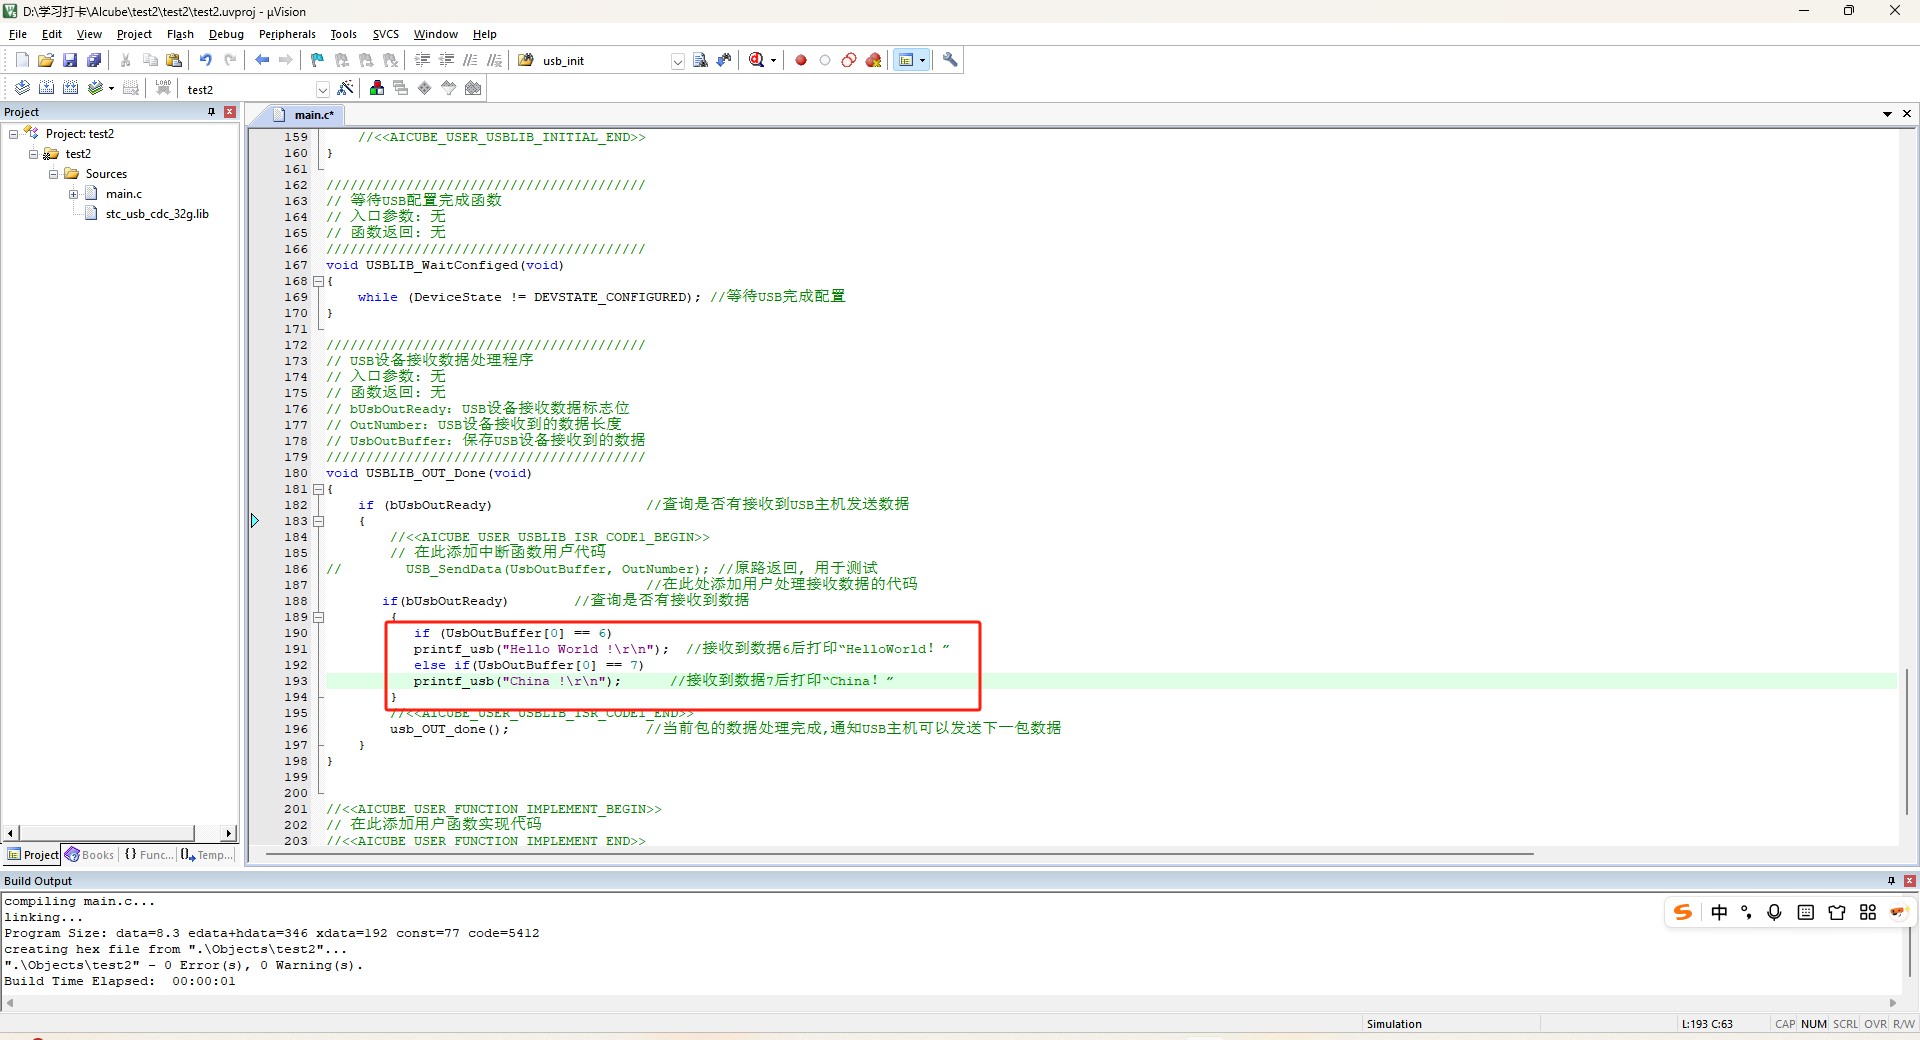This screenshot has height=1040, width=1920.
Task: Switch to the Books tab
Action: click(x=90, y=855)
